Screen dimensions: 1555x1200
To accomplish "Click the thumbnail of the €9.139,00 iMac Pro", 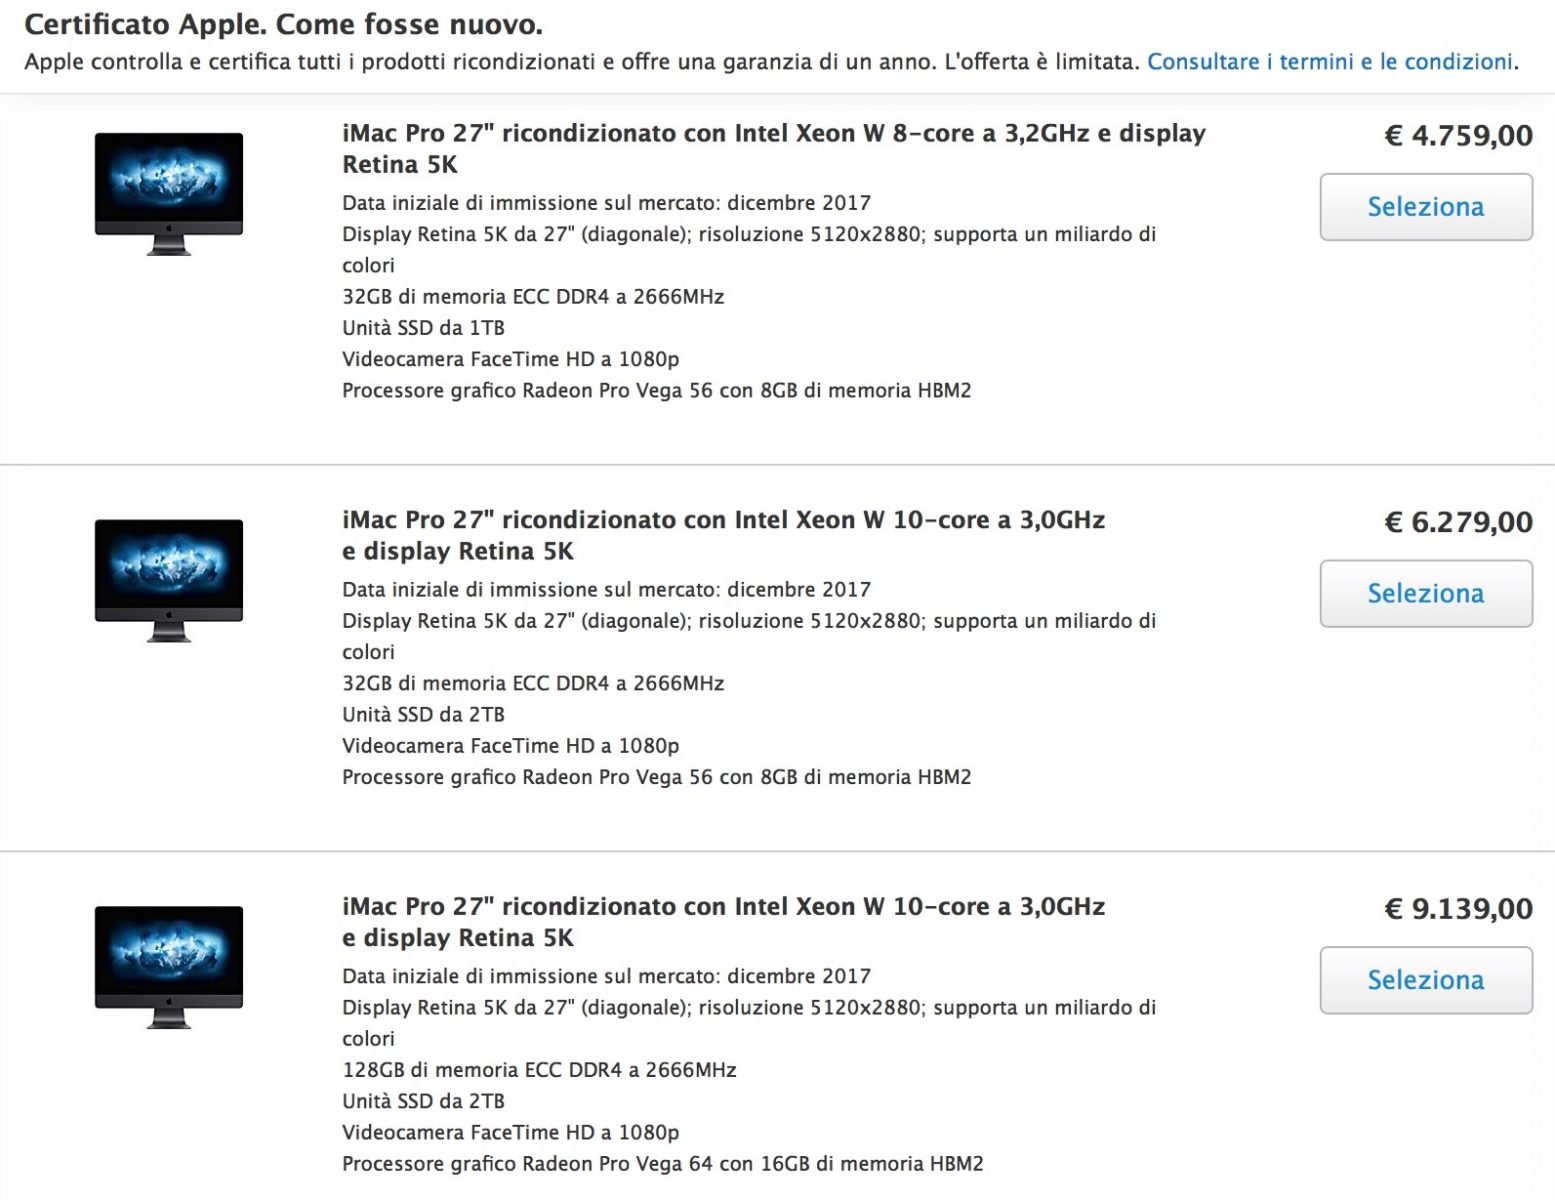I will coord(169,966).
